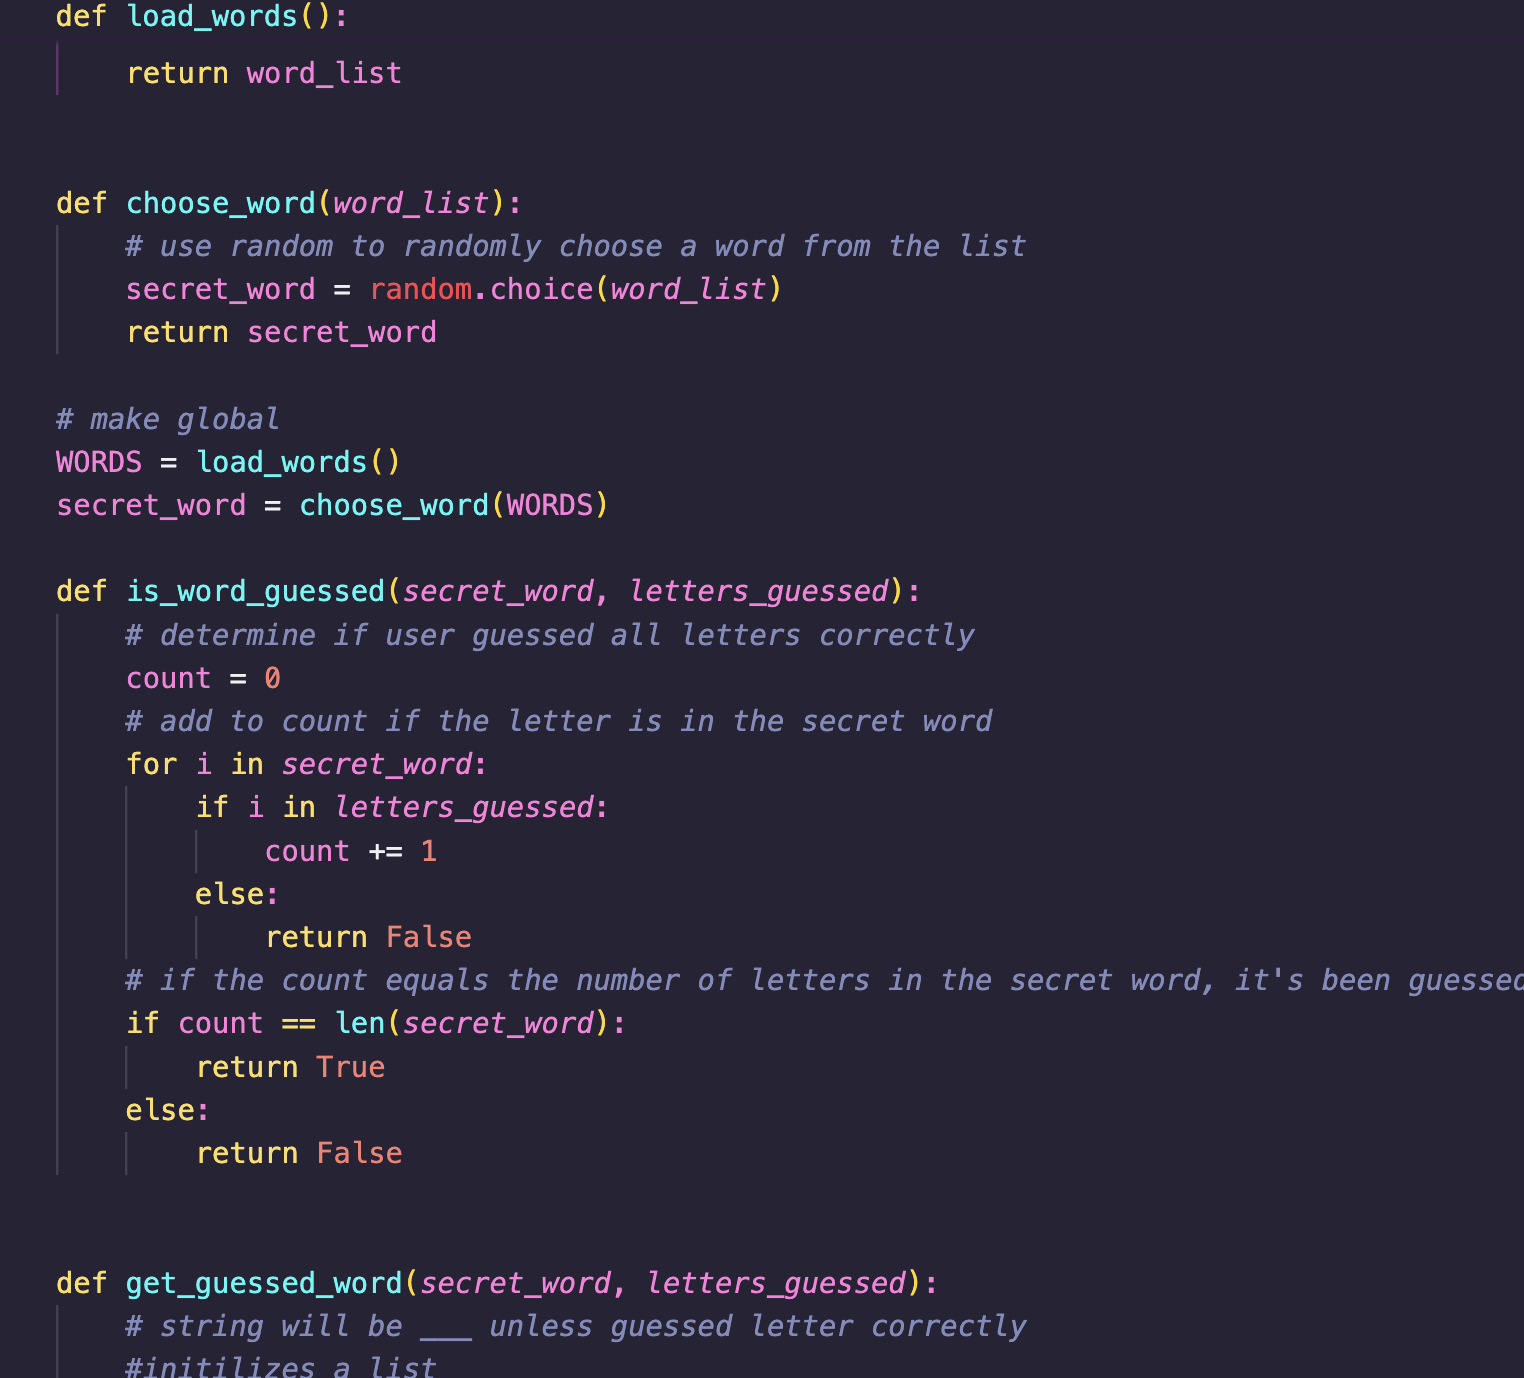
Task: Click the choose_word(WORDS) call
Action: [453, 505]
